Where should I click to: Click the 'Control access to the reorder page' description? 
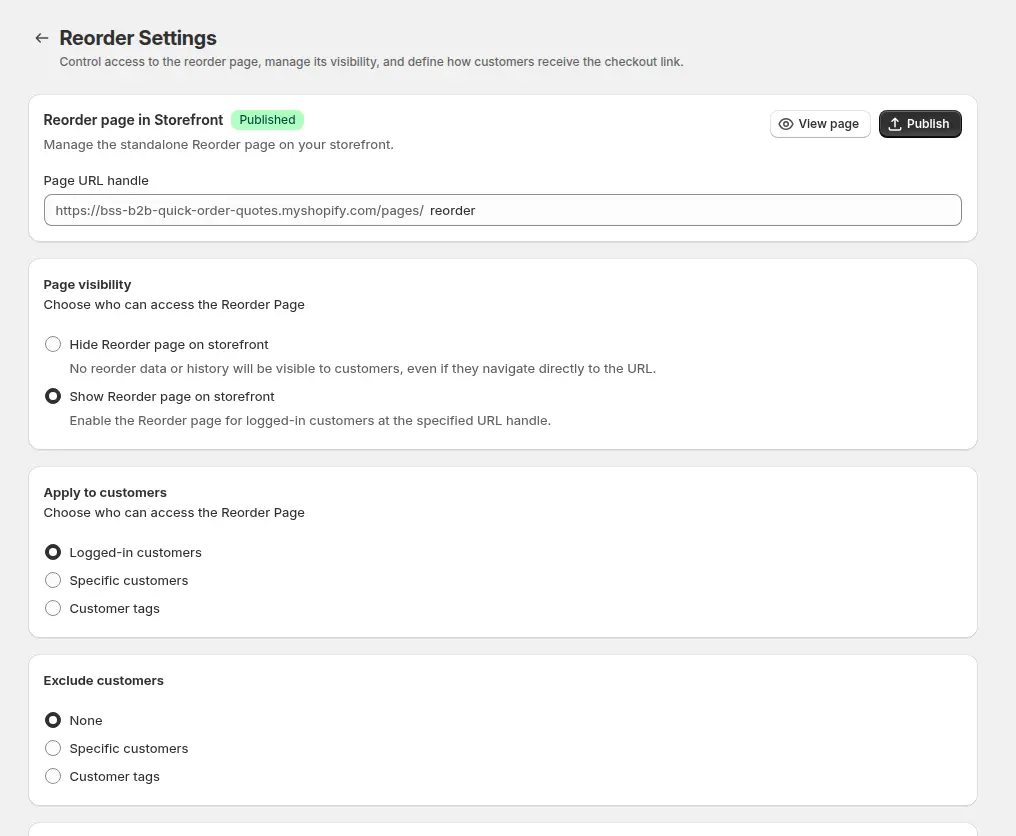coord(371,62)
